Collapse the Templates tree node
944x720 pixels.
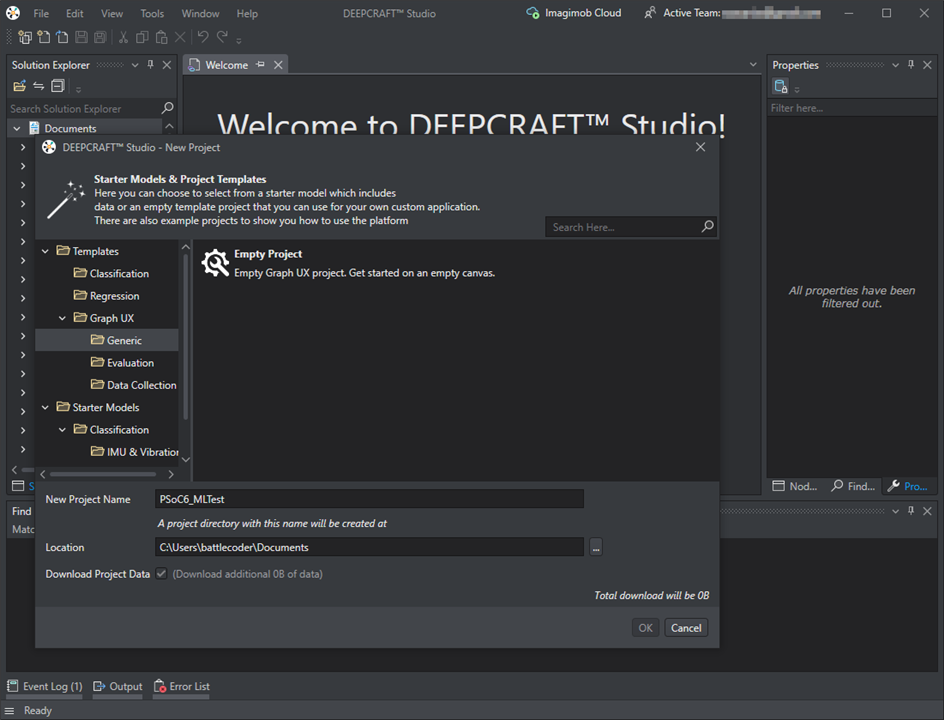pos(46,251)
